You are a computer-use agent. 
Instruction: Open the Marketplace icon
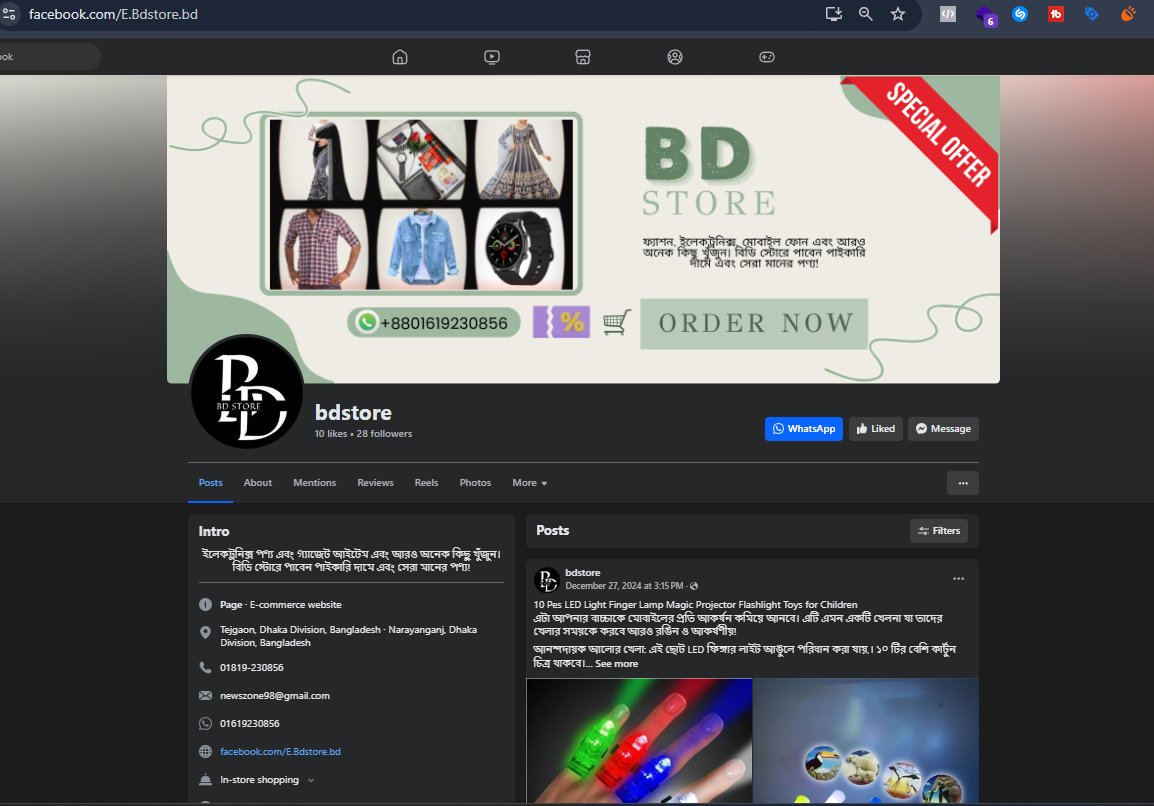pos(583,57)
